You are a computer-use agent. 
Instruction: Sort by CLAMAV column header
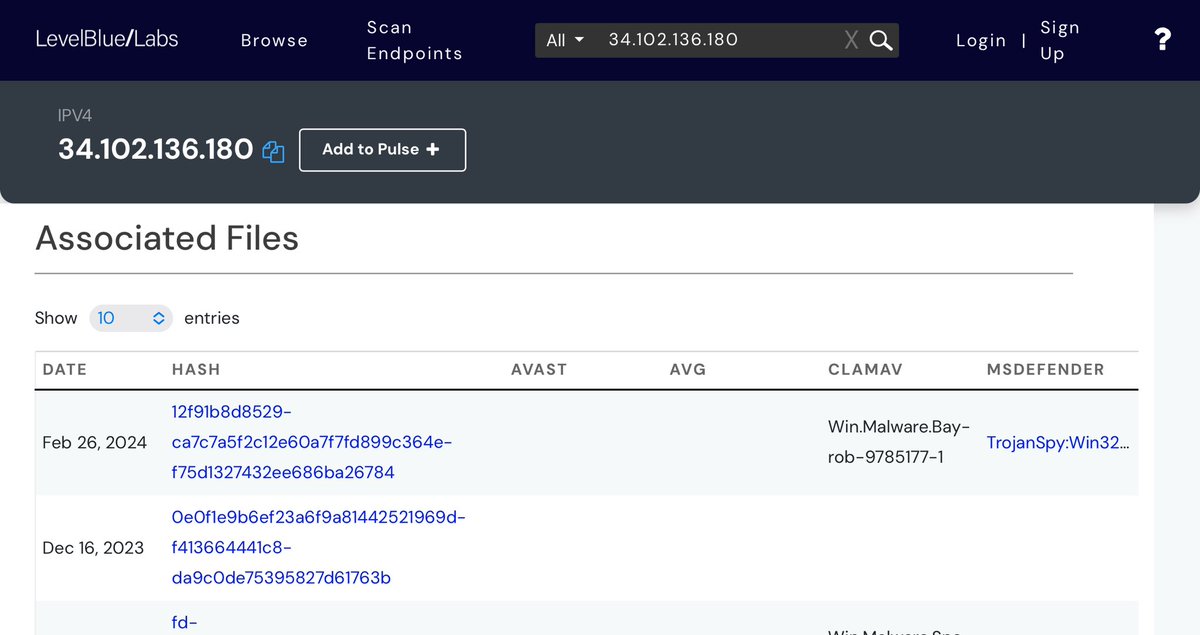pyautogui.click(x=865, y=369)
